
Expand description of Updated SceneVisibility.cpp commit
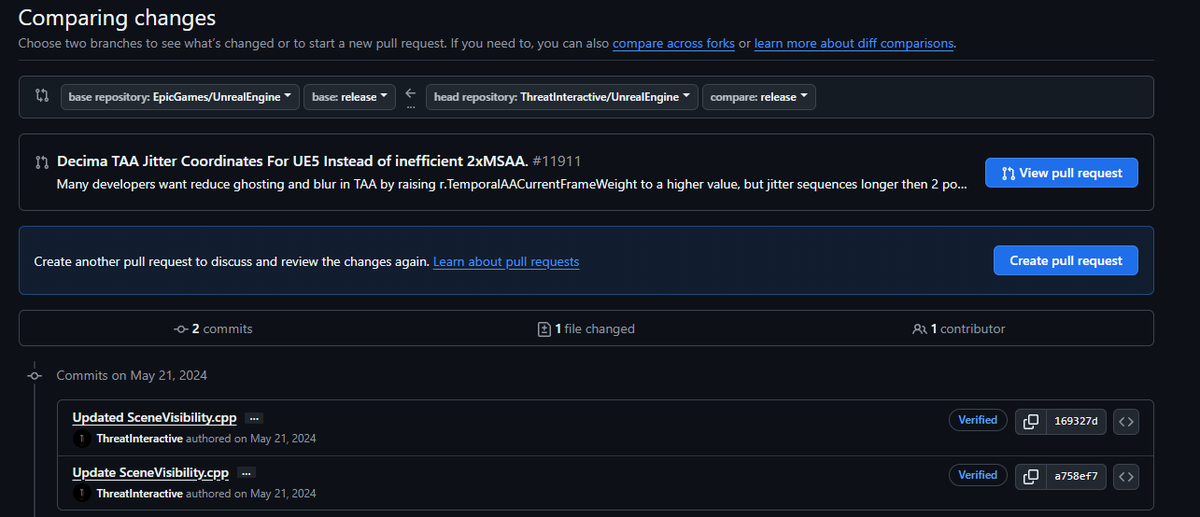(254, 418)
